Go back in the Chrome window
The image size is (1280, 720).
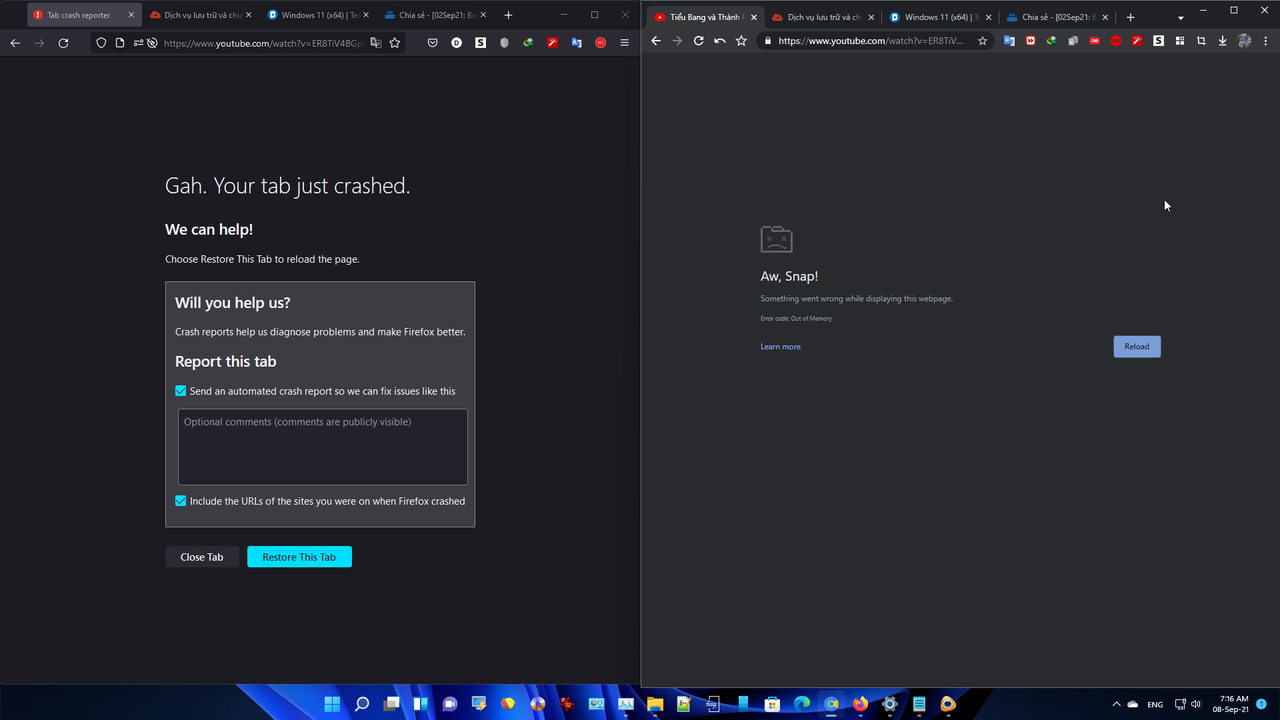coord(656,41)
